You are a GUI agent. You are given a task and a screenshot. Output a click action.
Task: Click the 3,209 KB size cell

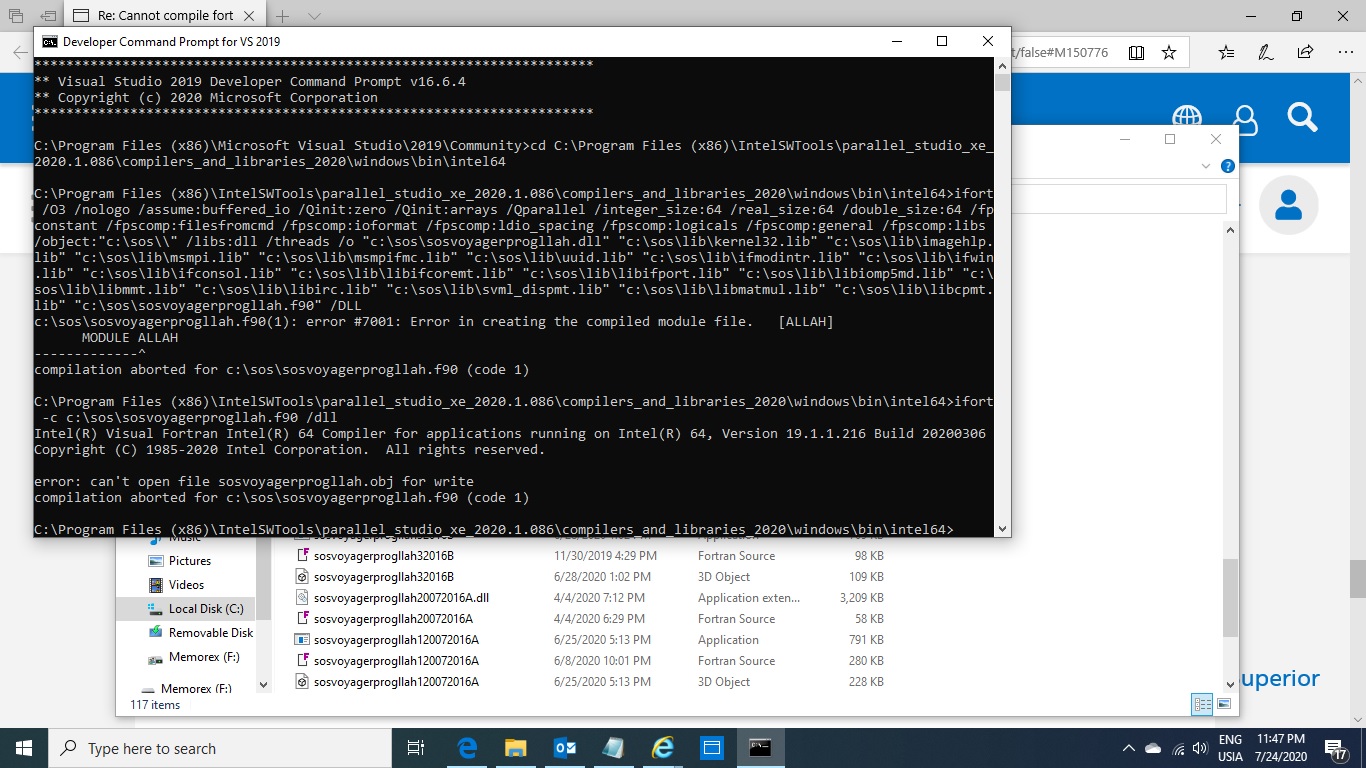(x=861, y=598)
